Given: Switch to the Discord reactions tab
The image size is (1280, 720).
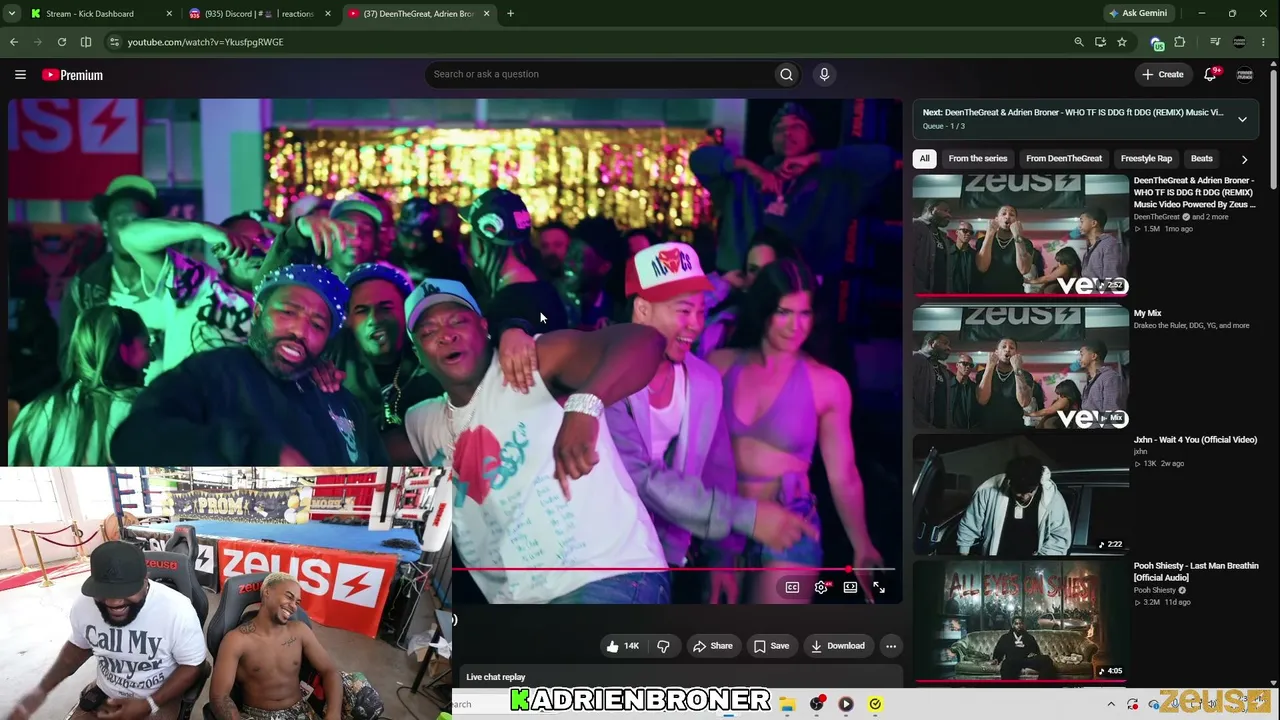Looking at the screenshot, I should pos(258,14).
